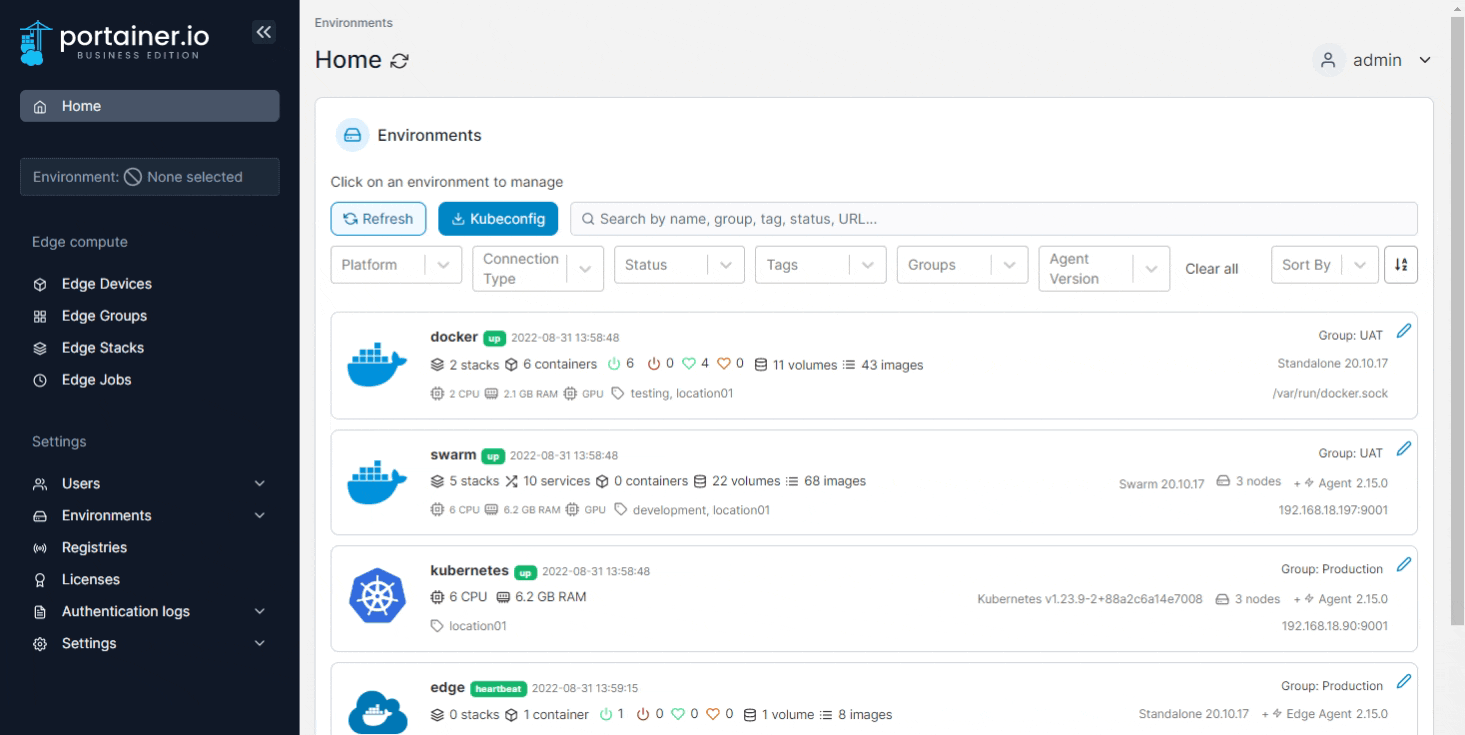Screen dimensions: 1465x735
Task: Open the edge environment by name
Action: 447,688
